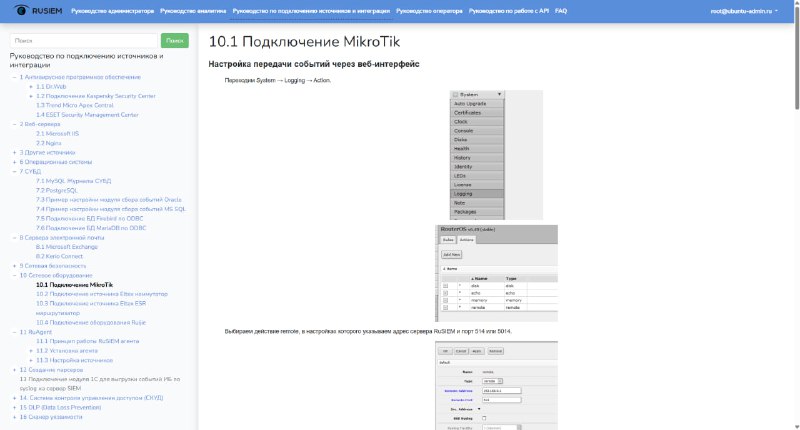The width and height of the screenshot is (800, 430).
Task: Collapse section 1 Антивирусное программное обеспечение toggle
Action: [x=14, y=77]
